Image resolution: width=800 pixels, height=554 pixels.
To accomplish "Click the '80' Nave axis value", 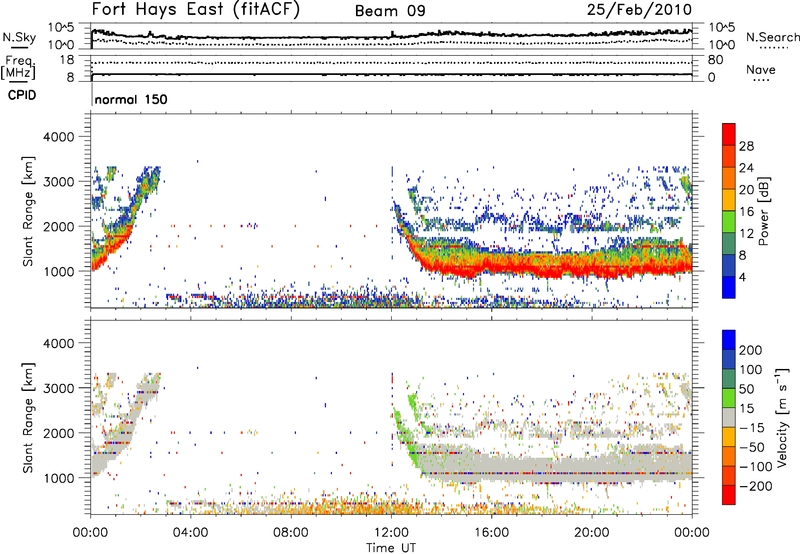I will 715,60.
